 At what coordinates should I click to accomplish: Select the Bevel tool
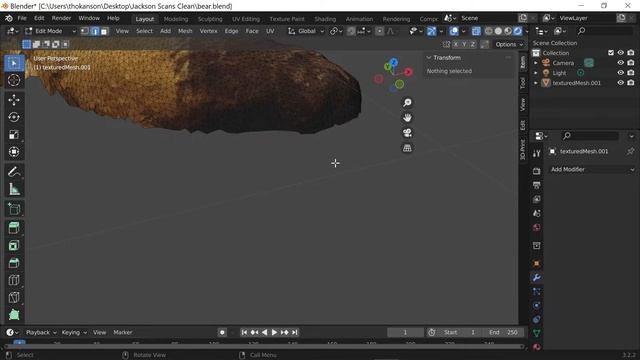coord(14,263)
